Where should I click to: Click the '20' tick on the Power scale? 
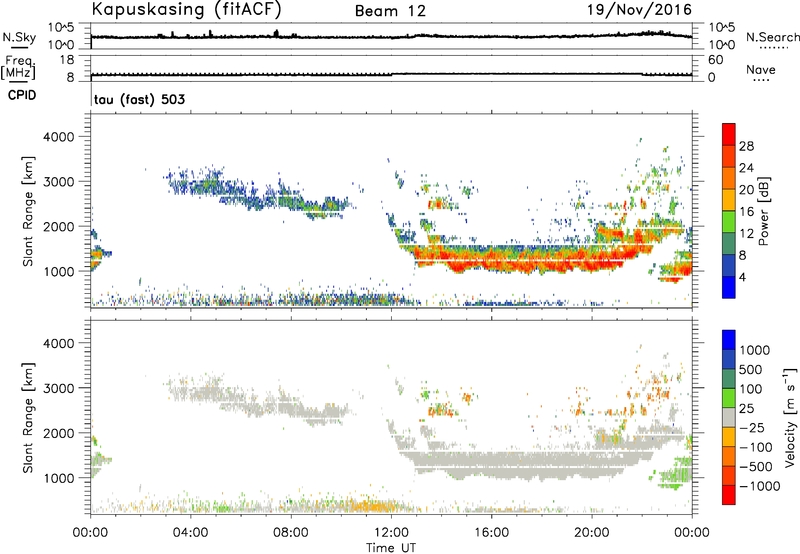pyautogui.click(x=746, y=190)
